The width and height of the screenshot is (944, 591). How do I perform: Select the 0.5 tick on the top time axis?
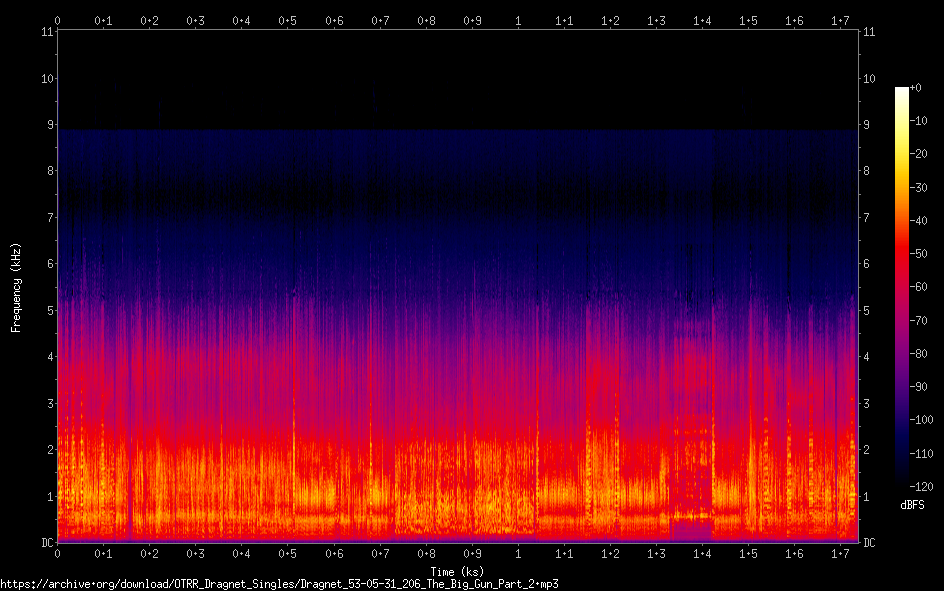coord(288,20)
